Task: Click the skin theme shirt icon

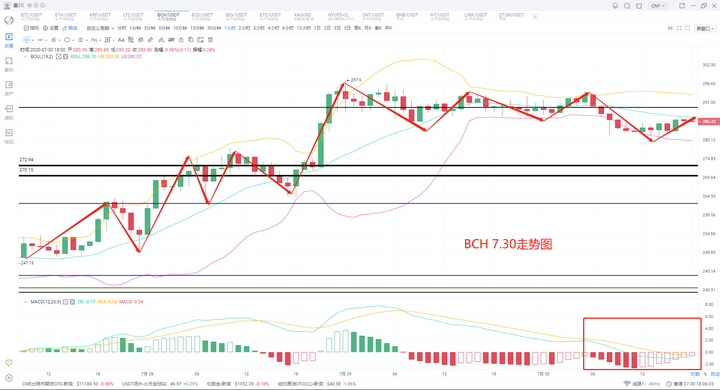Action: click(x=639, y=6)
